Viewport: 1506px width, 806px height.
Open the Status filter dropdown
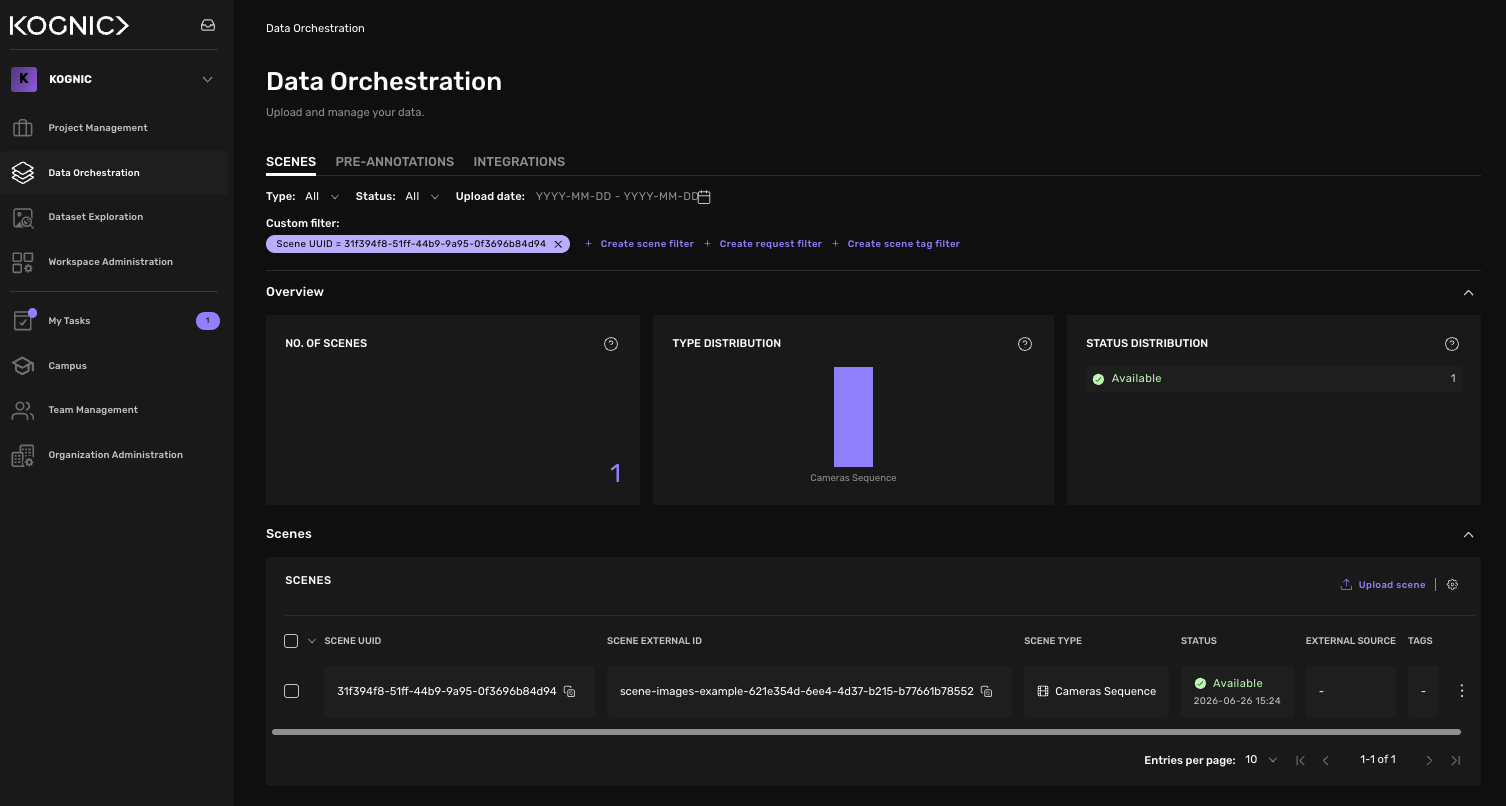coord(422,197)
